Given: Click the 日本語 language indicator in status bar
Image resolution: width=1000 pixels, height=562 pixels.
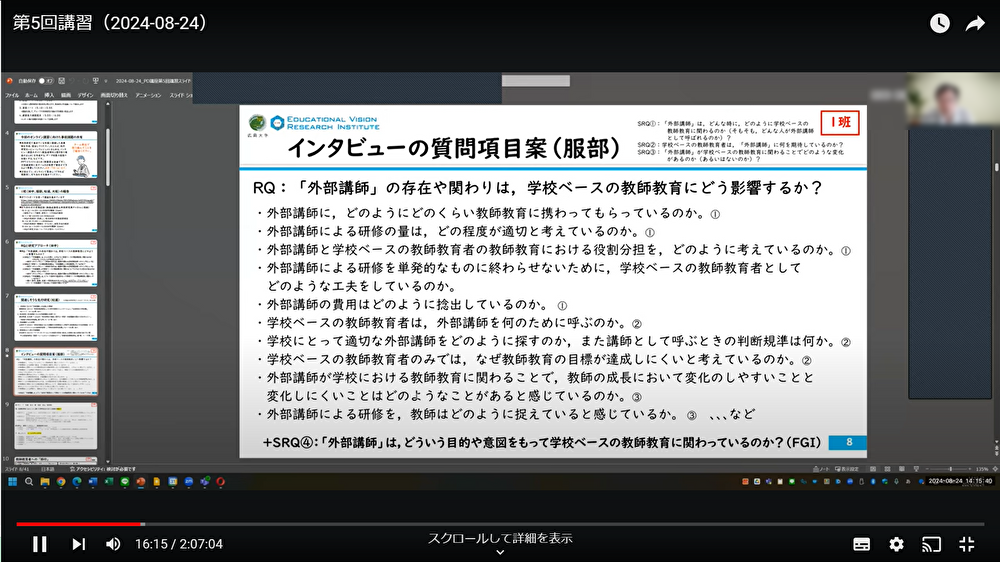Looking at the screenshot, I should pyautogui.click(x=47, y=470).
